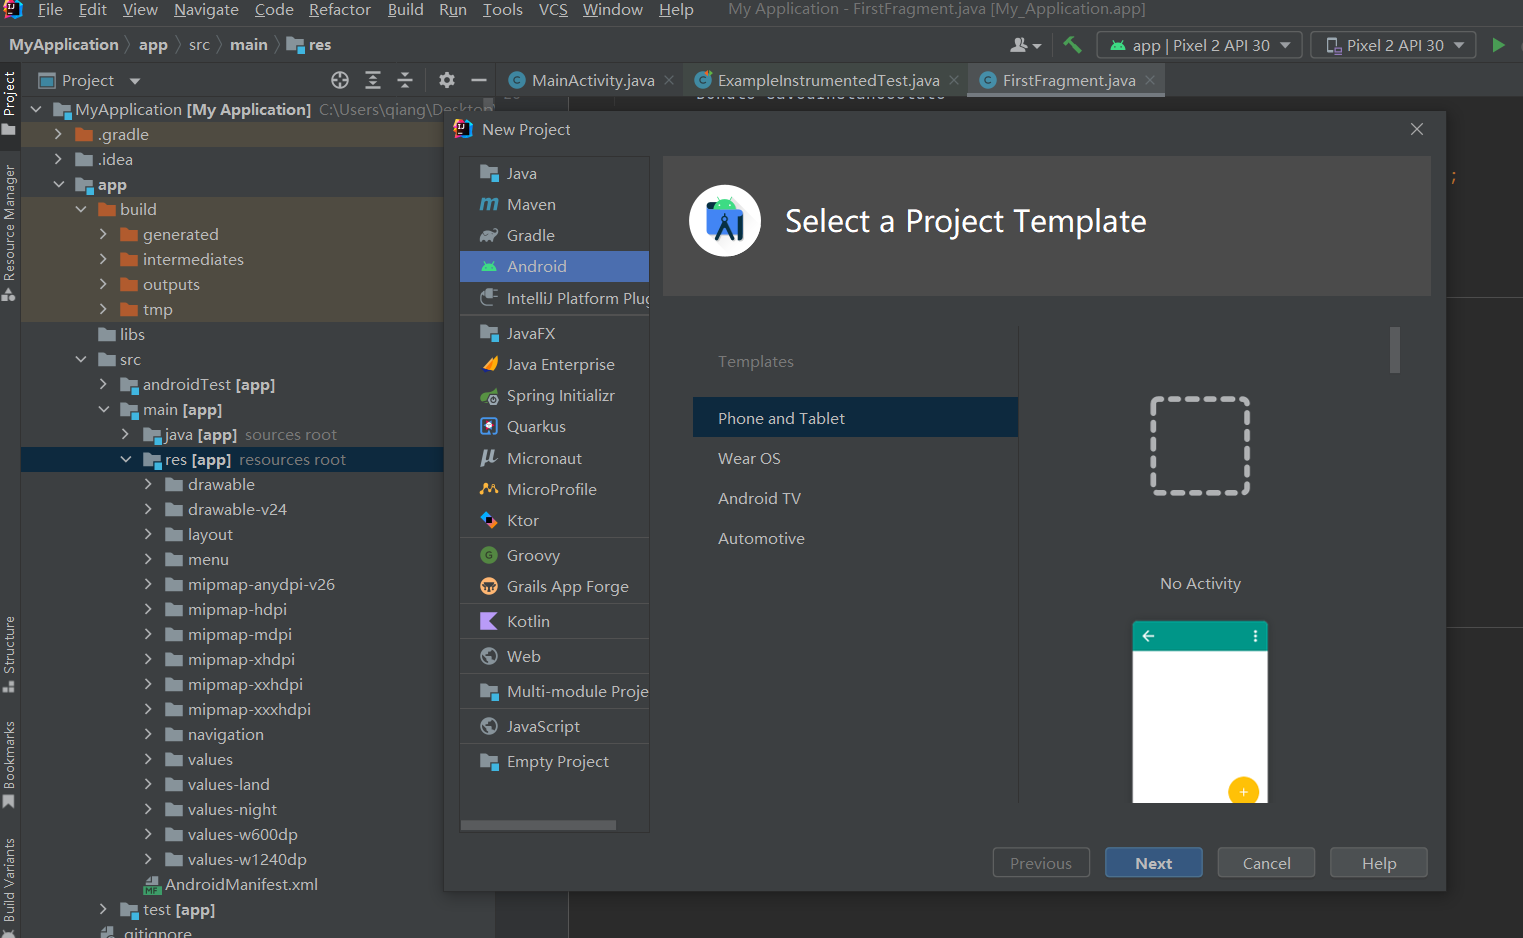Switch to ExampleInstrumentedTest.java tab
Screen dimensions: 1523x938
click(828, 80)
